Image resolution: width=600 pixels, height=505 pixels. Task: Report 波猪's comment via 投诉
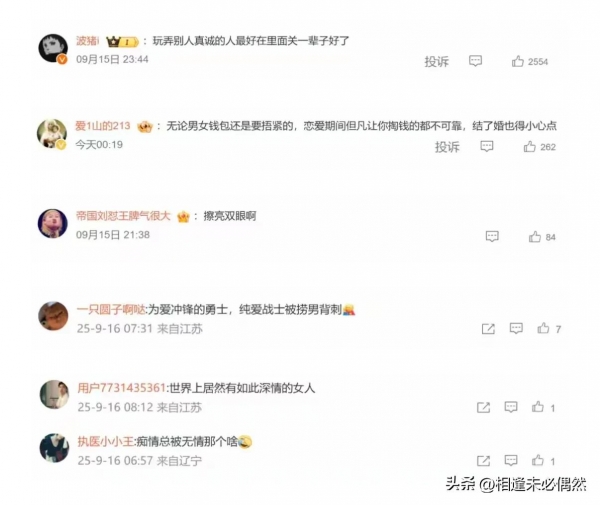click(436, 62)
